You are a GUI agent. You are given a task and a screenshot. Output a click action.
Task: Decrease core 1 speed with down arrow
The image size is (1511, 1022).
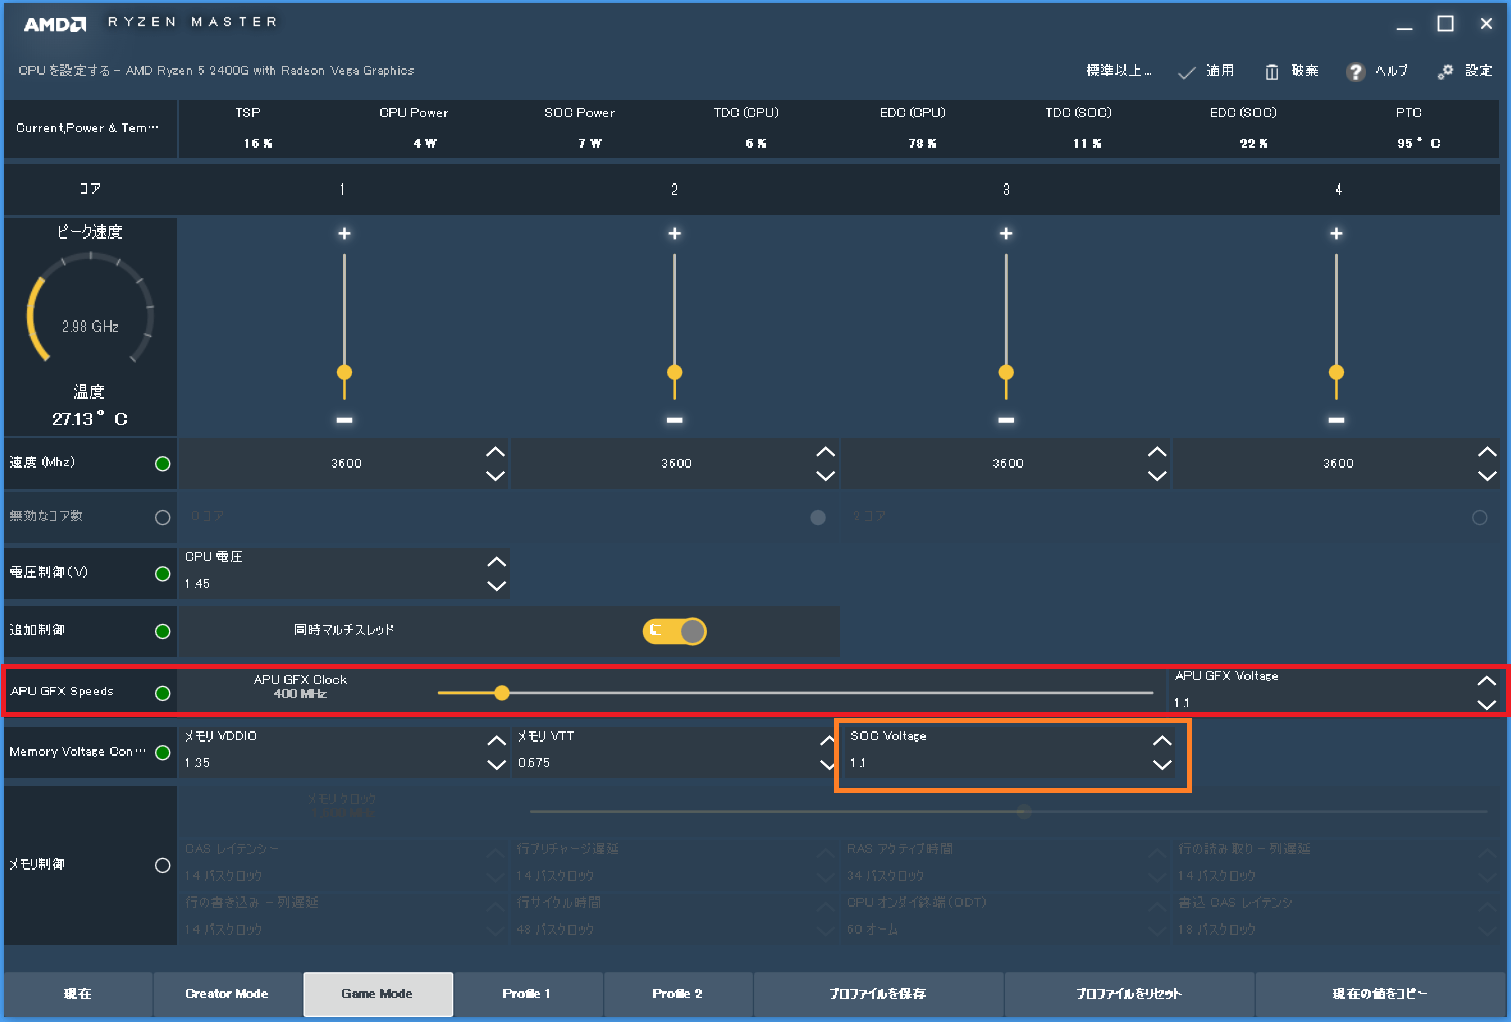point(495,476)
